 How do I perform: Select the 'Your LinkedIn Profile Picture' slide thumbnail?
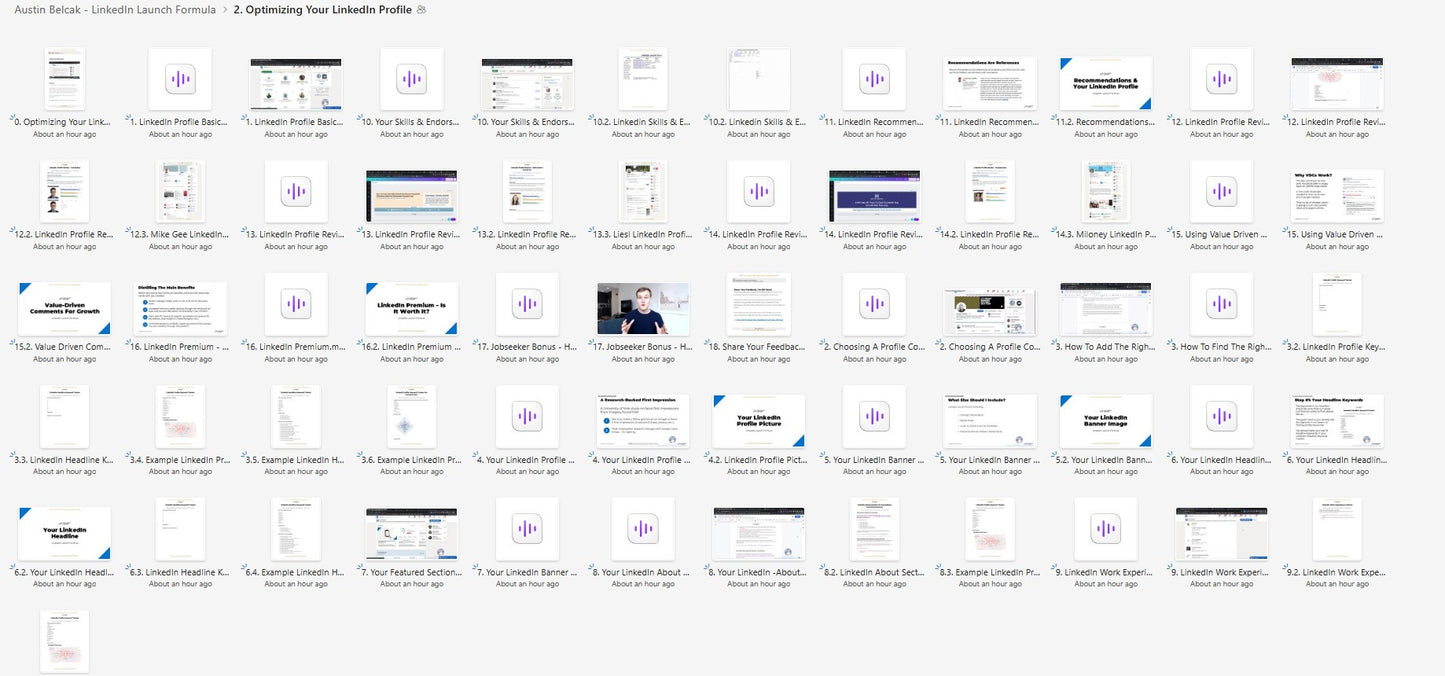tap(758, 421)
